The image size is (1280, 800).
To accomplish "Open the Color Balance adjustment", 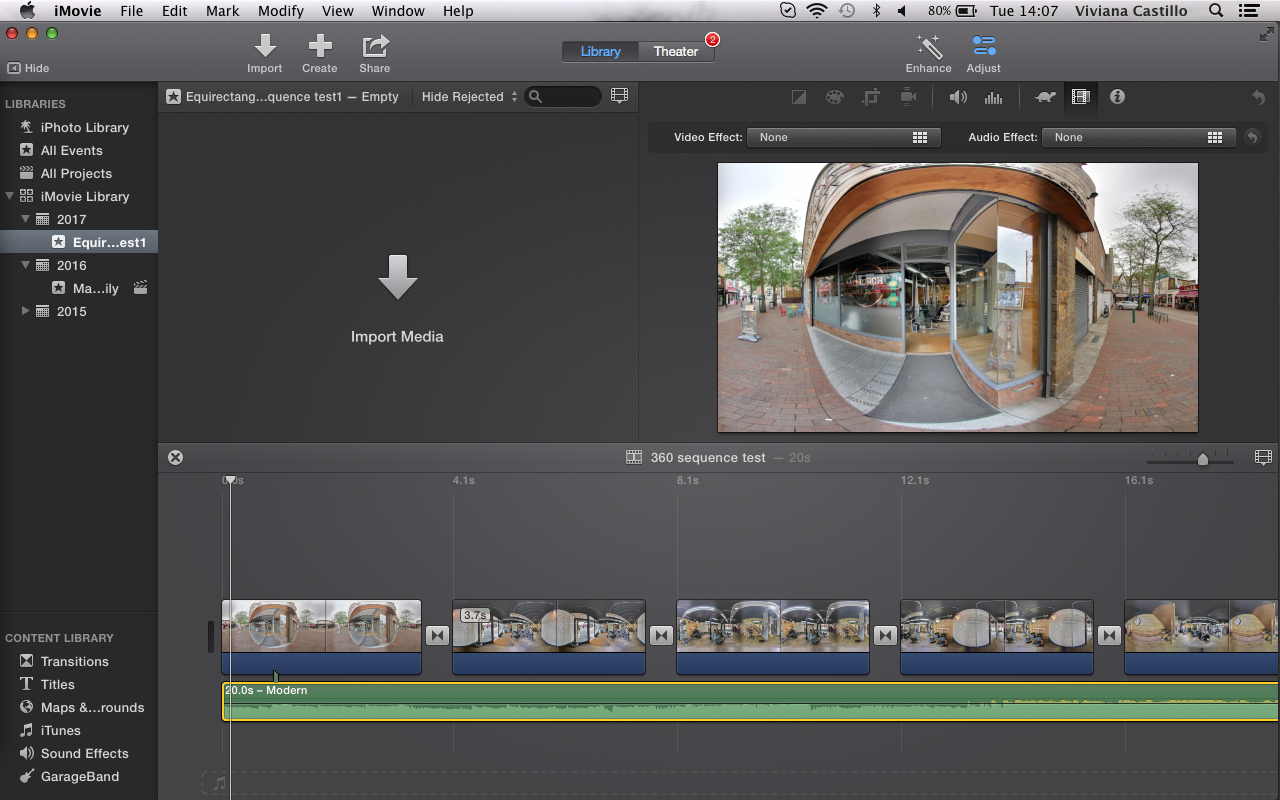I will pyautogui.click(x=799, y=97).
